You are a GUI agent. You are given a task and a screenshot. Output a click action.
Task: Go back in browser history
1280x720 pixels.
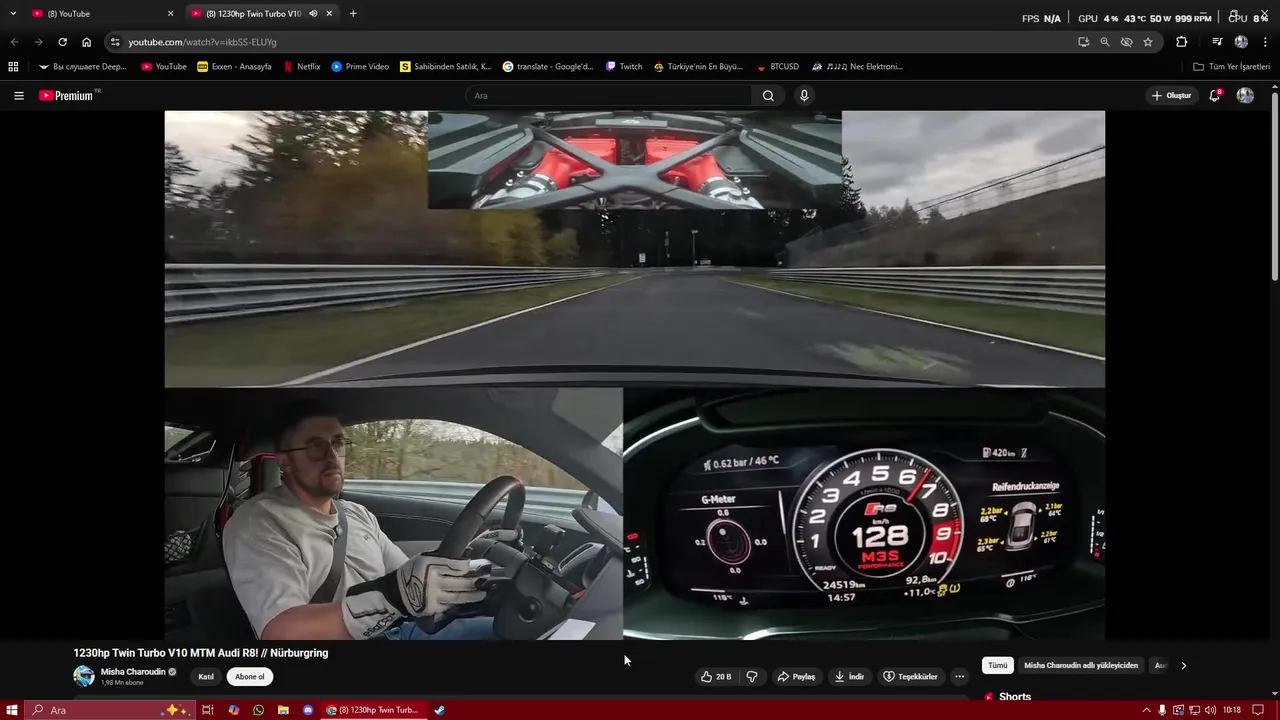point(14,42)
